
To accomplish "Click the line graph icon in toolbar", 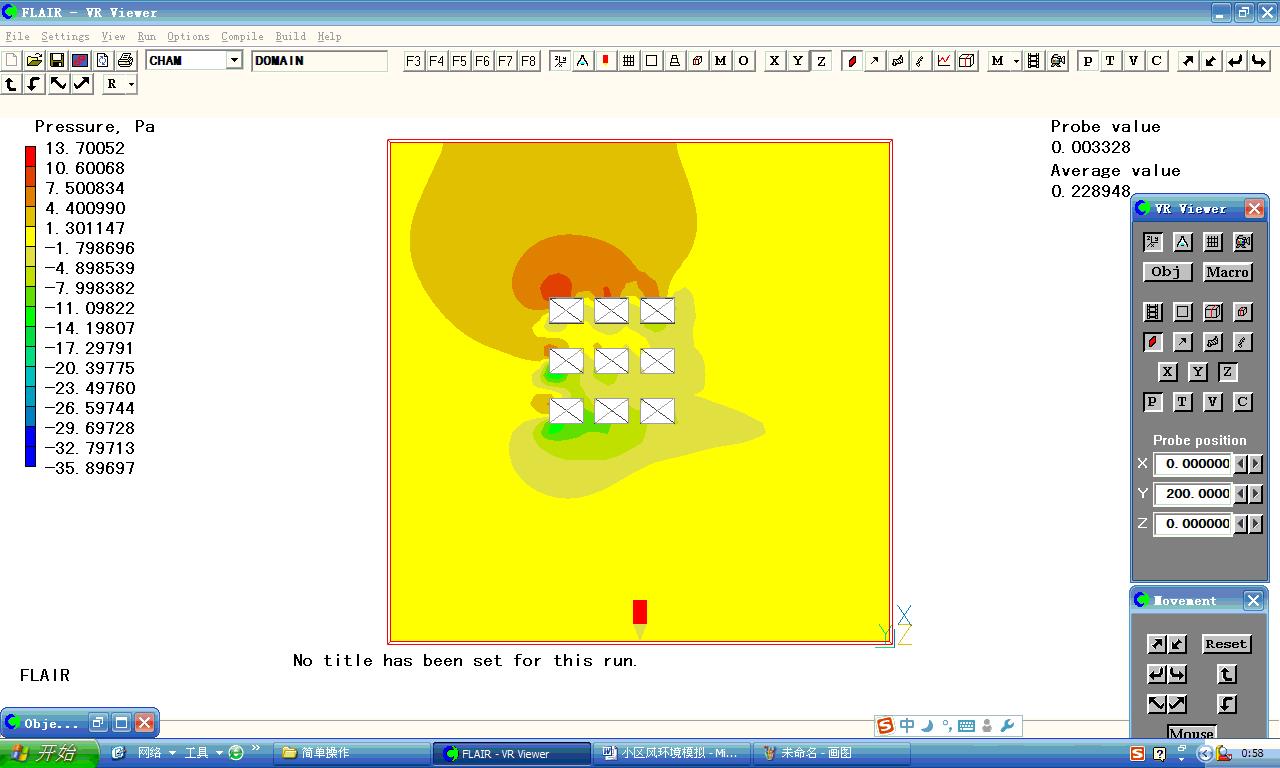I will (x=944, y=61).
